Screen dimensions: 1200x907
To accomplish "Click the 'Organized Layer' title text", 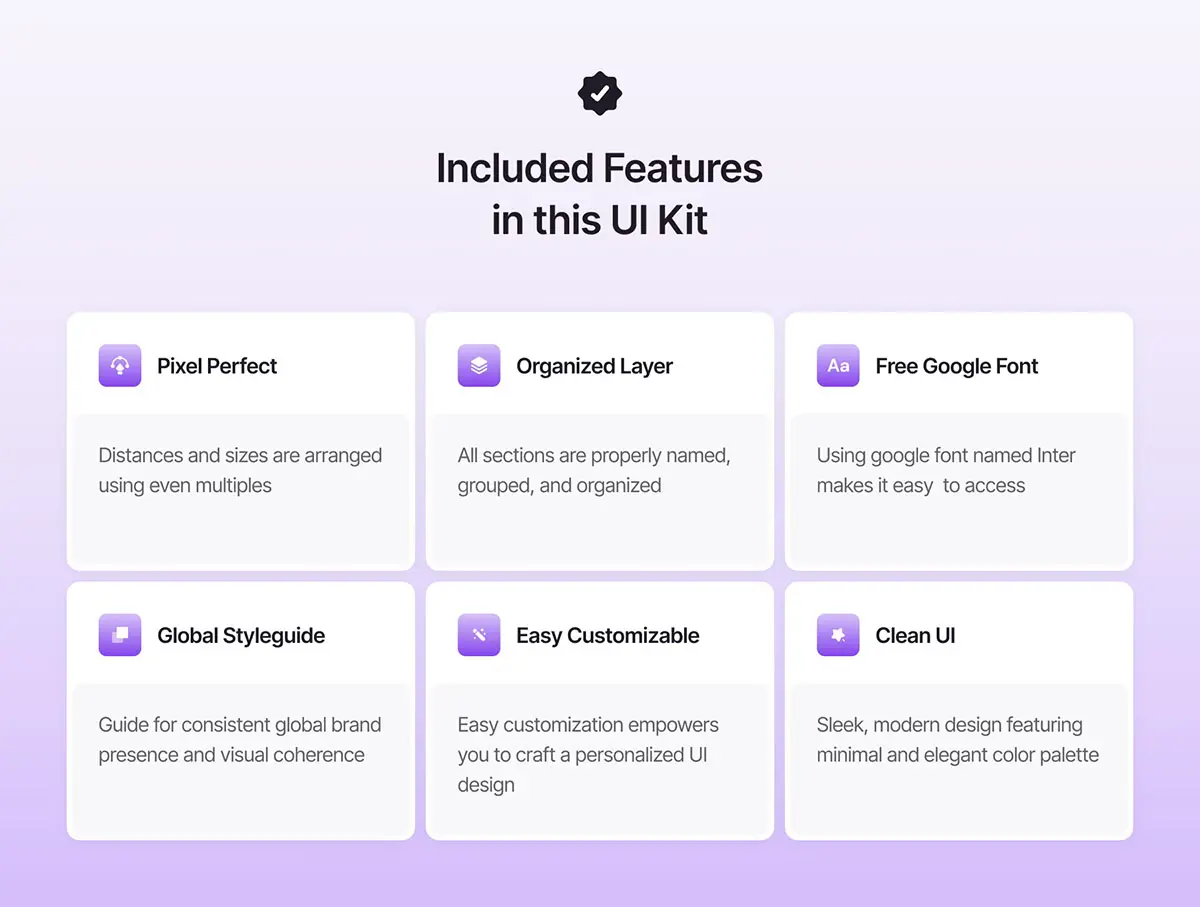I will (x=594, y=366).
